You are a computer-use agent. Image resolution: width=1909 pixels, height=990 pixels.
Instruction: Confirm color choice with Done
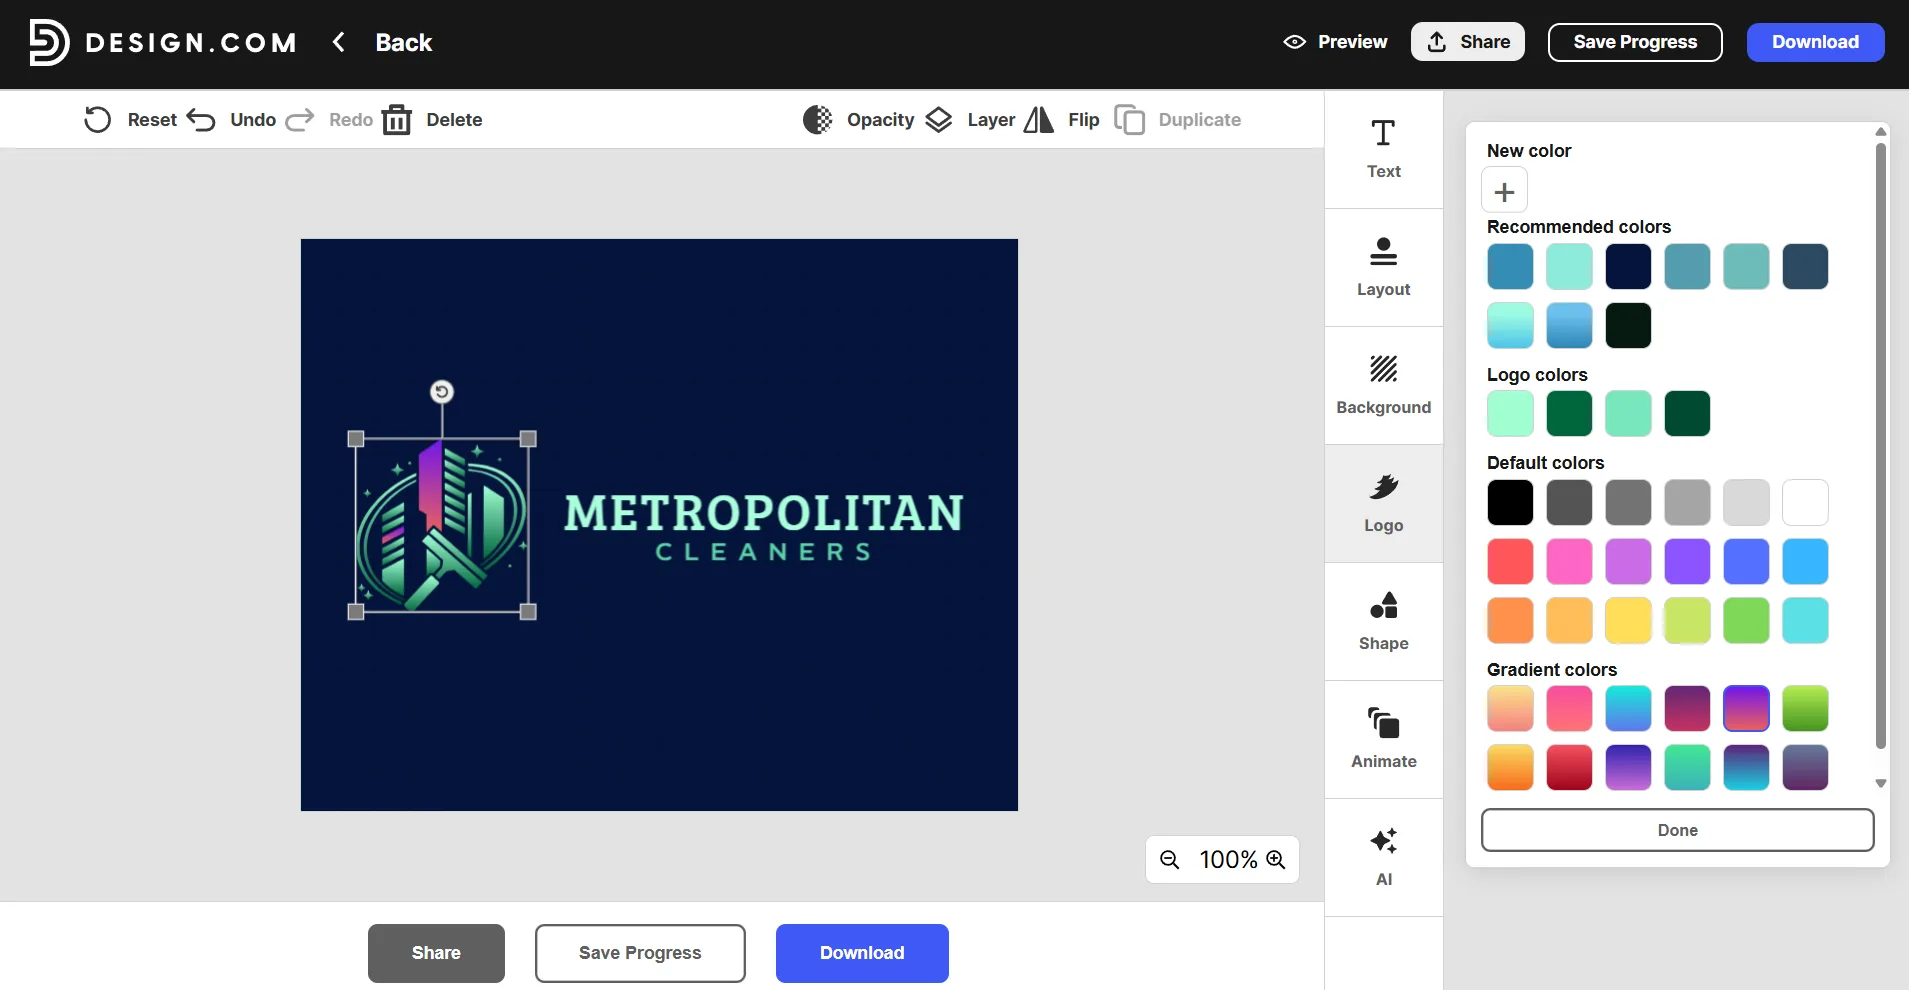pyautogui.click(x=1677, y=830)
